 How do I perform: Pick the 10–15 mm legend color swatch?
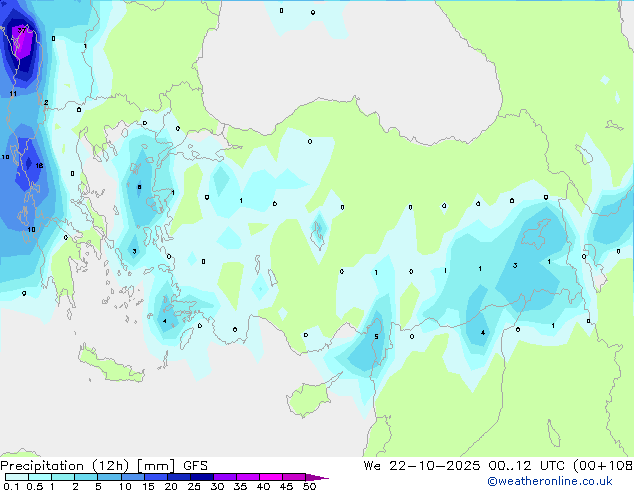132,477
